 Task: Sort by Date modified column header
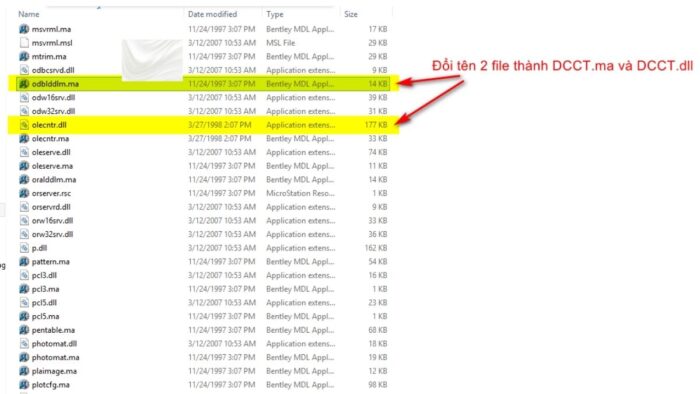[212, 14]
